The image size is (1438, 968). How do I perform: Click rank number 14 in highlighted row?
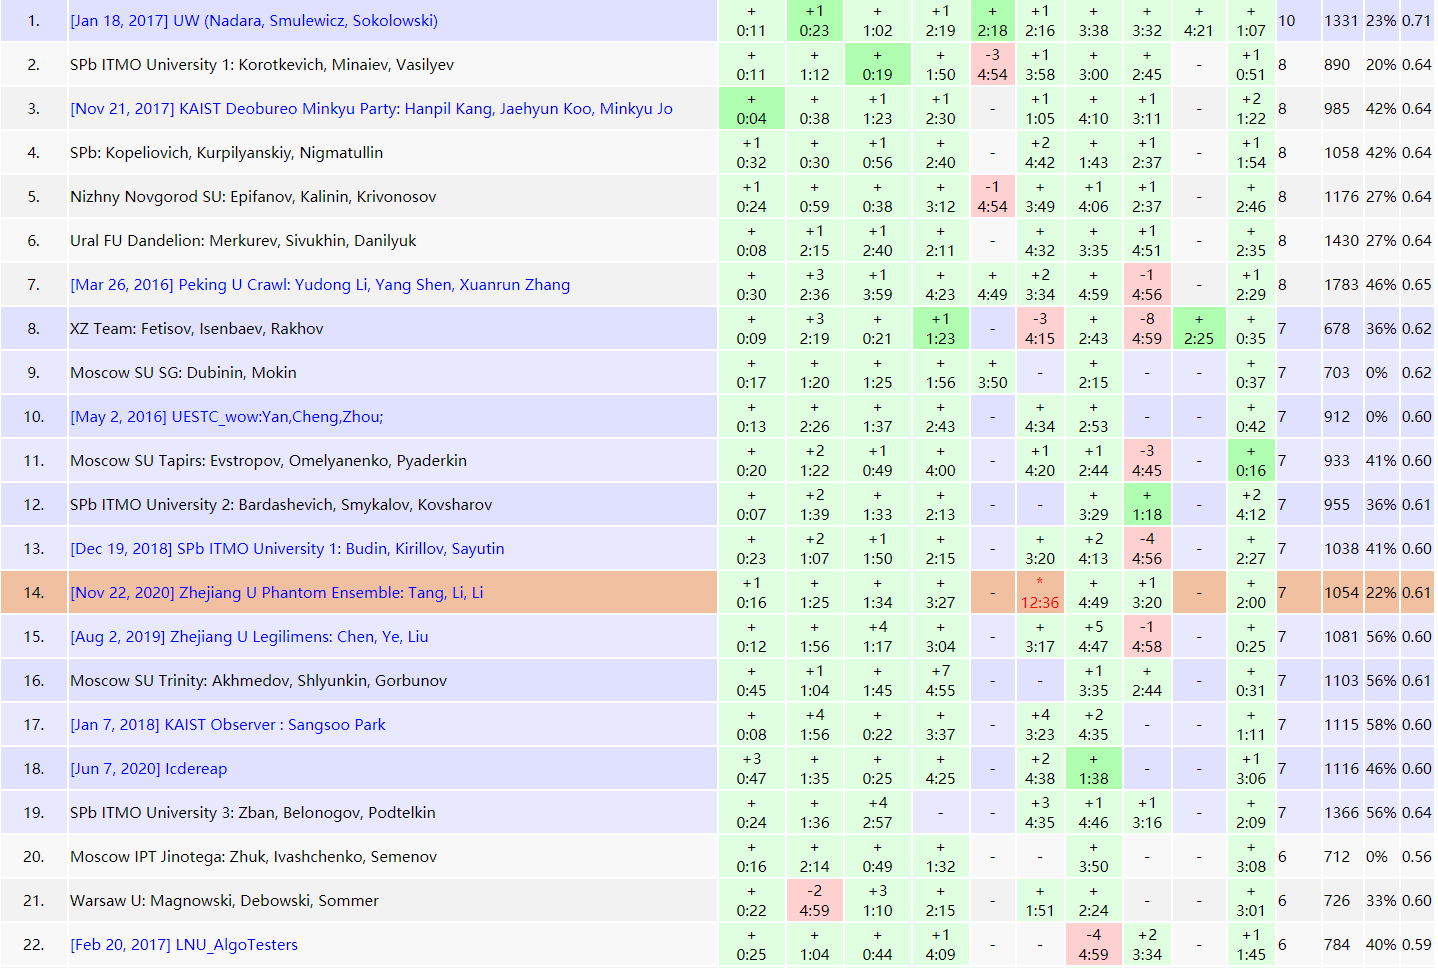[34, 593]
